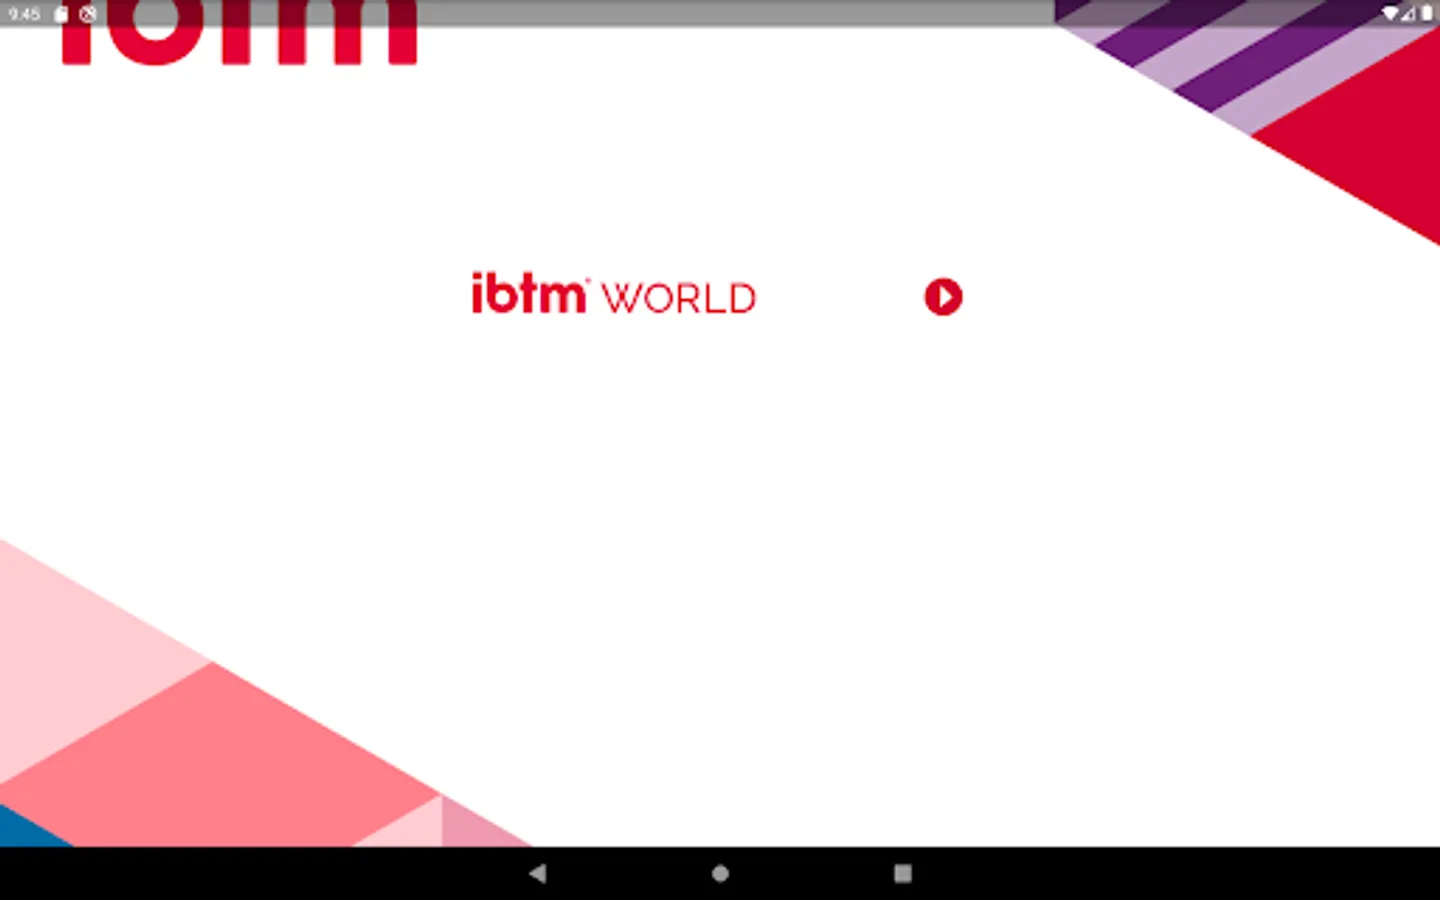Tap the SD card status icon
Image resolution: width=1440 pixels, height=900 pixels.
tap(61, 14)
